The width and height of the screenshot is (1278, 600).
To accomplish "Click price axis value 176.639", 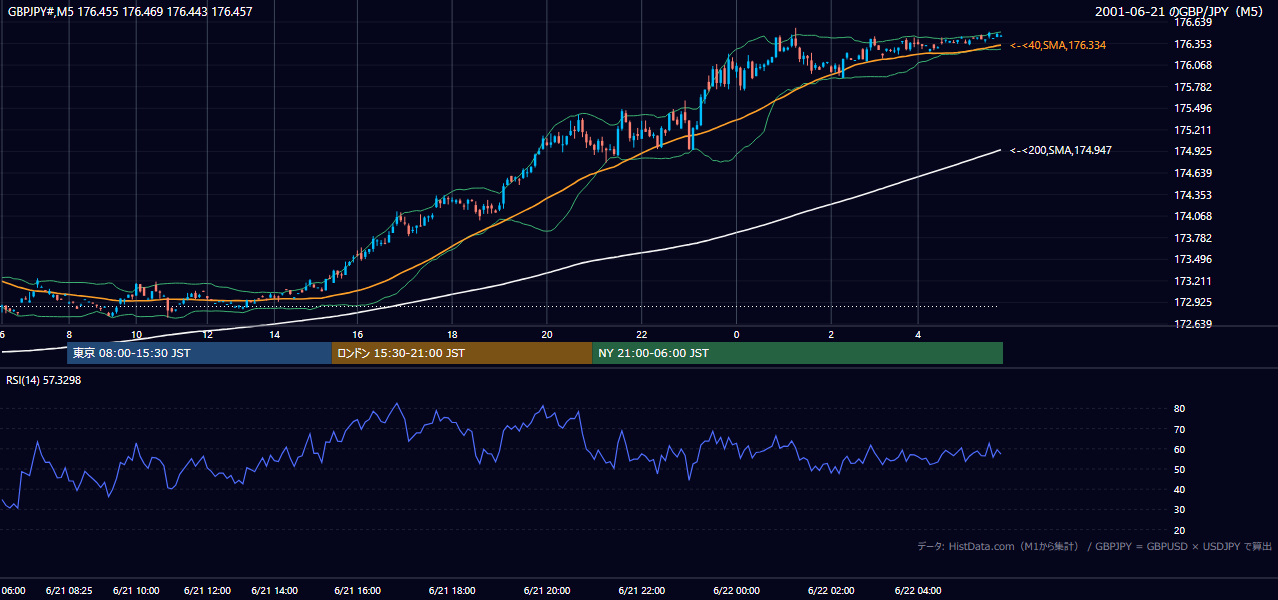I will [1193, 22].
